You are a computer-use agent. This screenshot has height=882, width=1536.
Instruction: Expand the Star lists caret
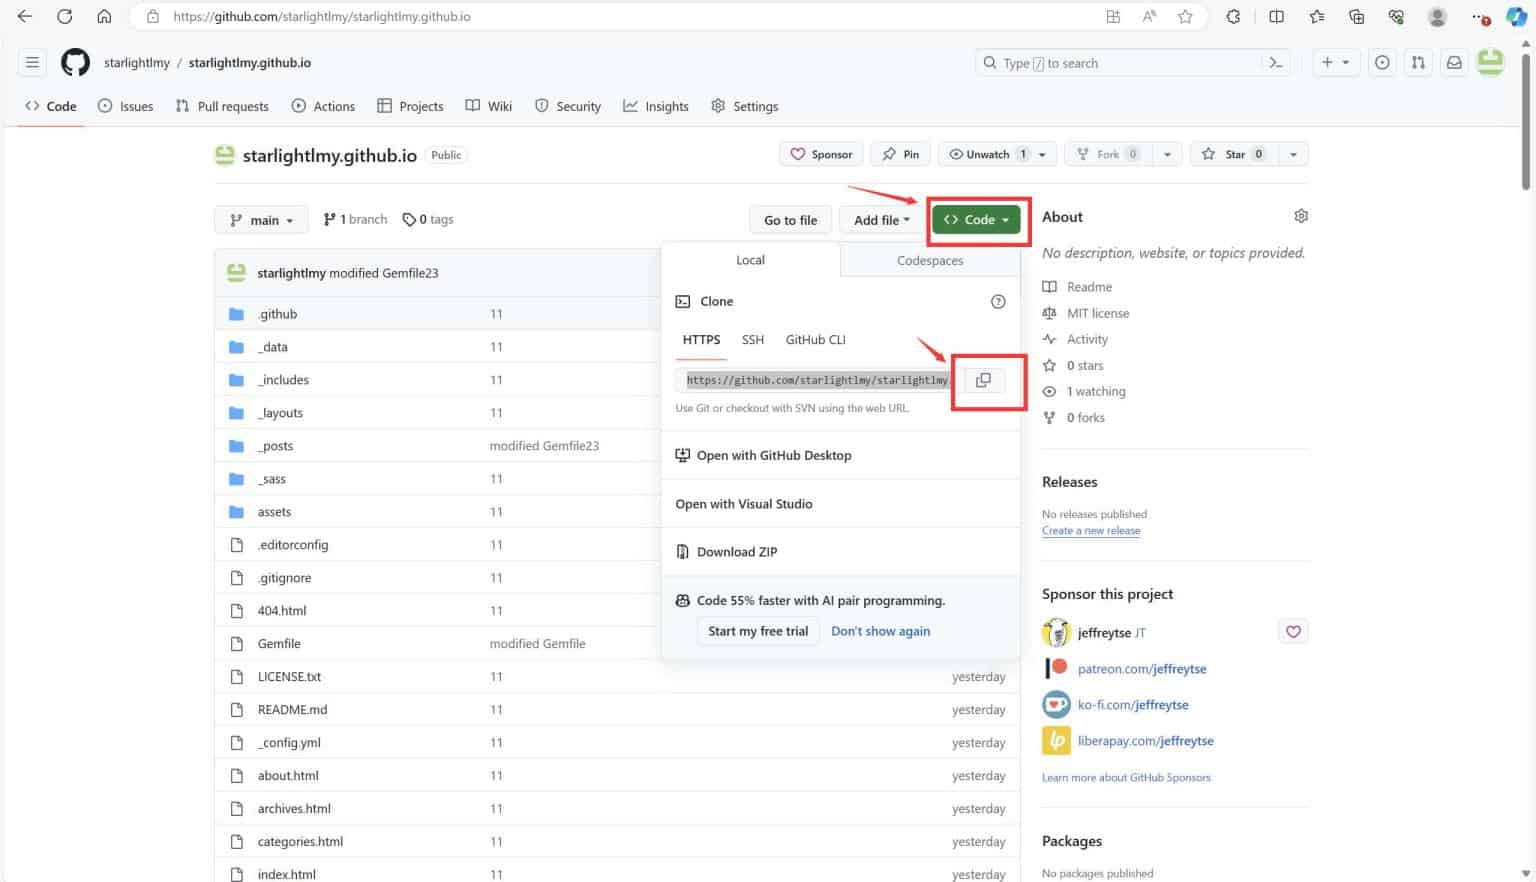click(1293, 154)
